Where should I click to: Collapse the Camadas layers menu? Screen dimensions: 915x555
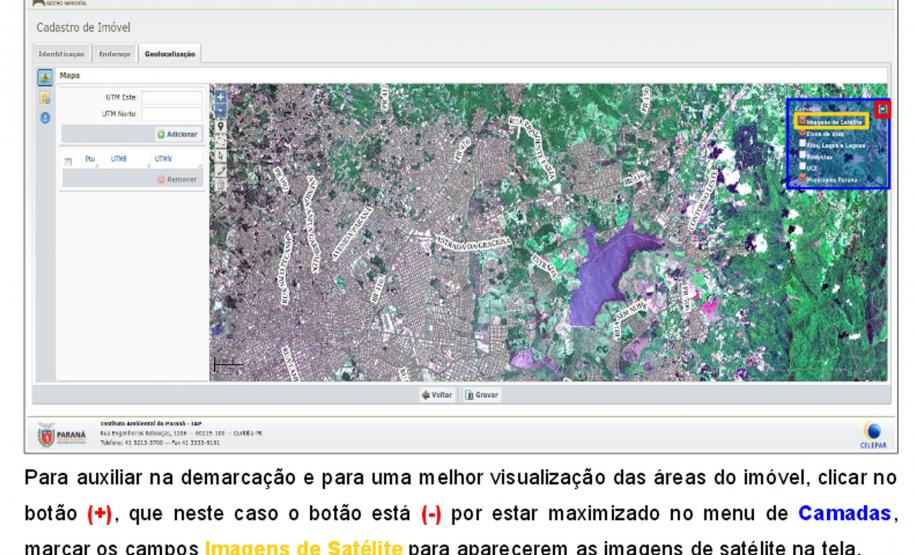coord(882,109)
